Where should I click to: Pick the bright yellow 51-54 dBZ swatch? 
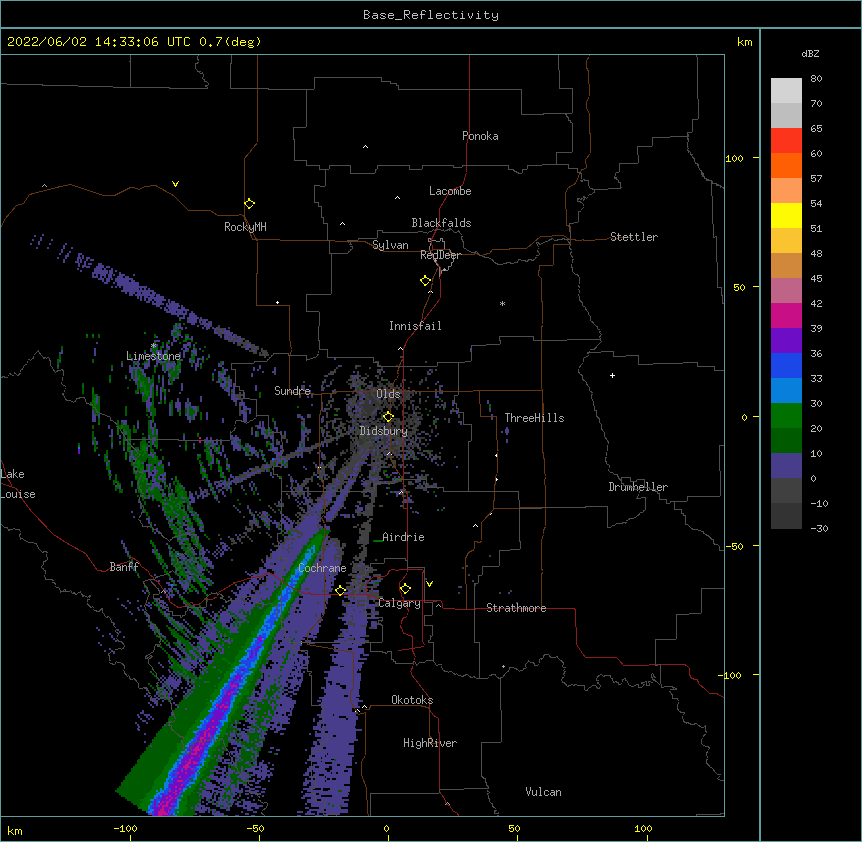[786, 215]
